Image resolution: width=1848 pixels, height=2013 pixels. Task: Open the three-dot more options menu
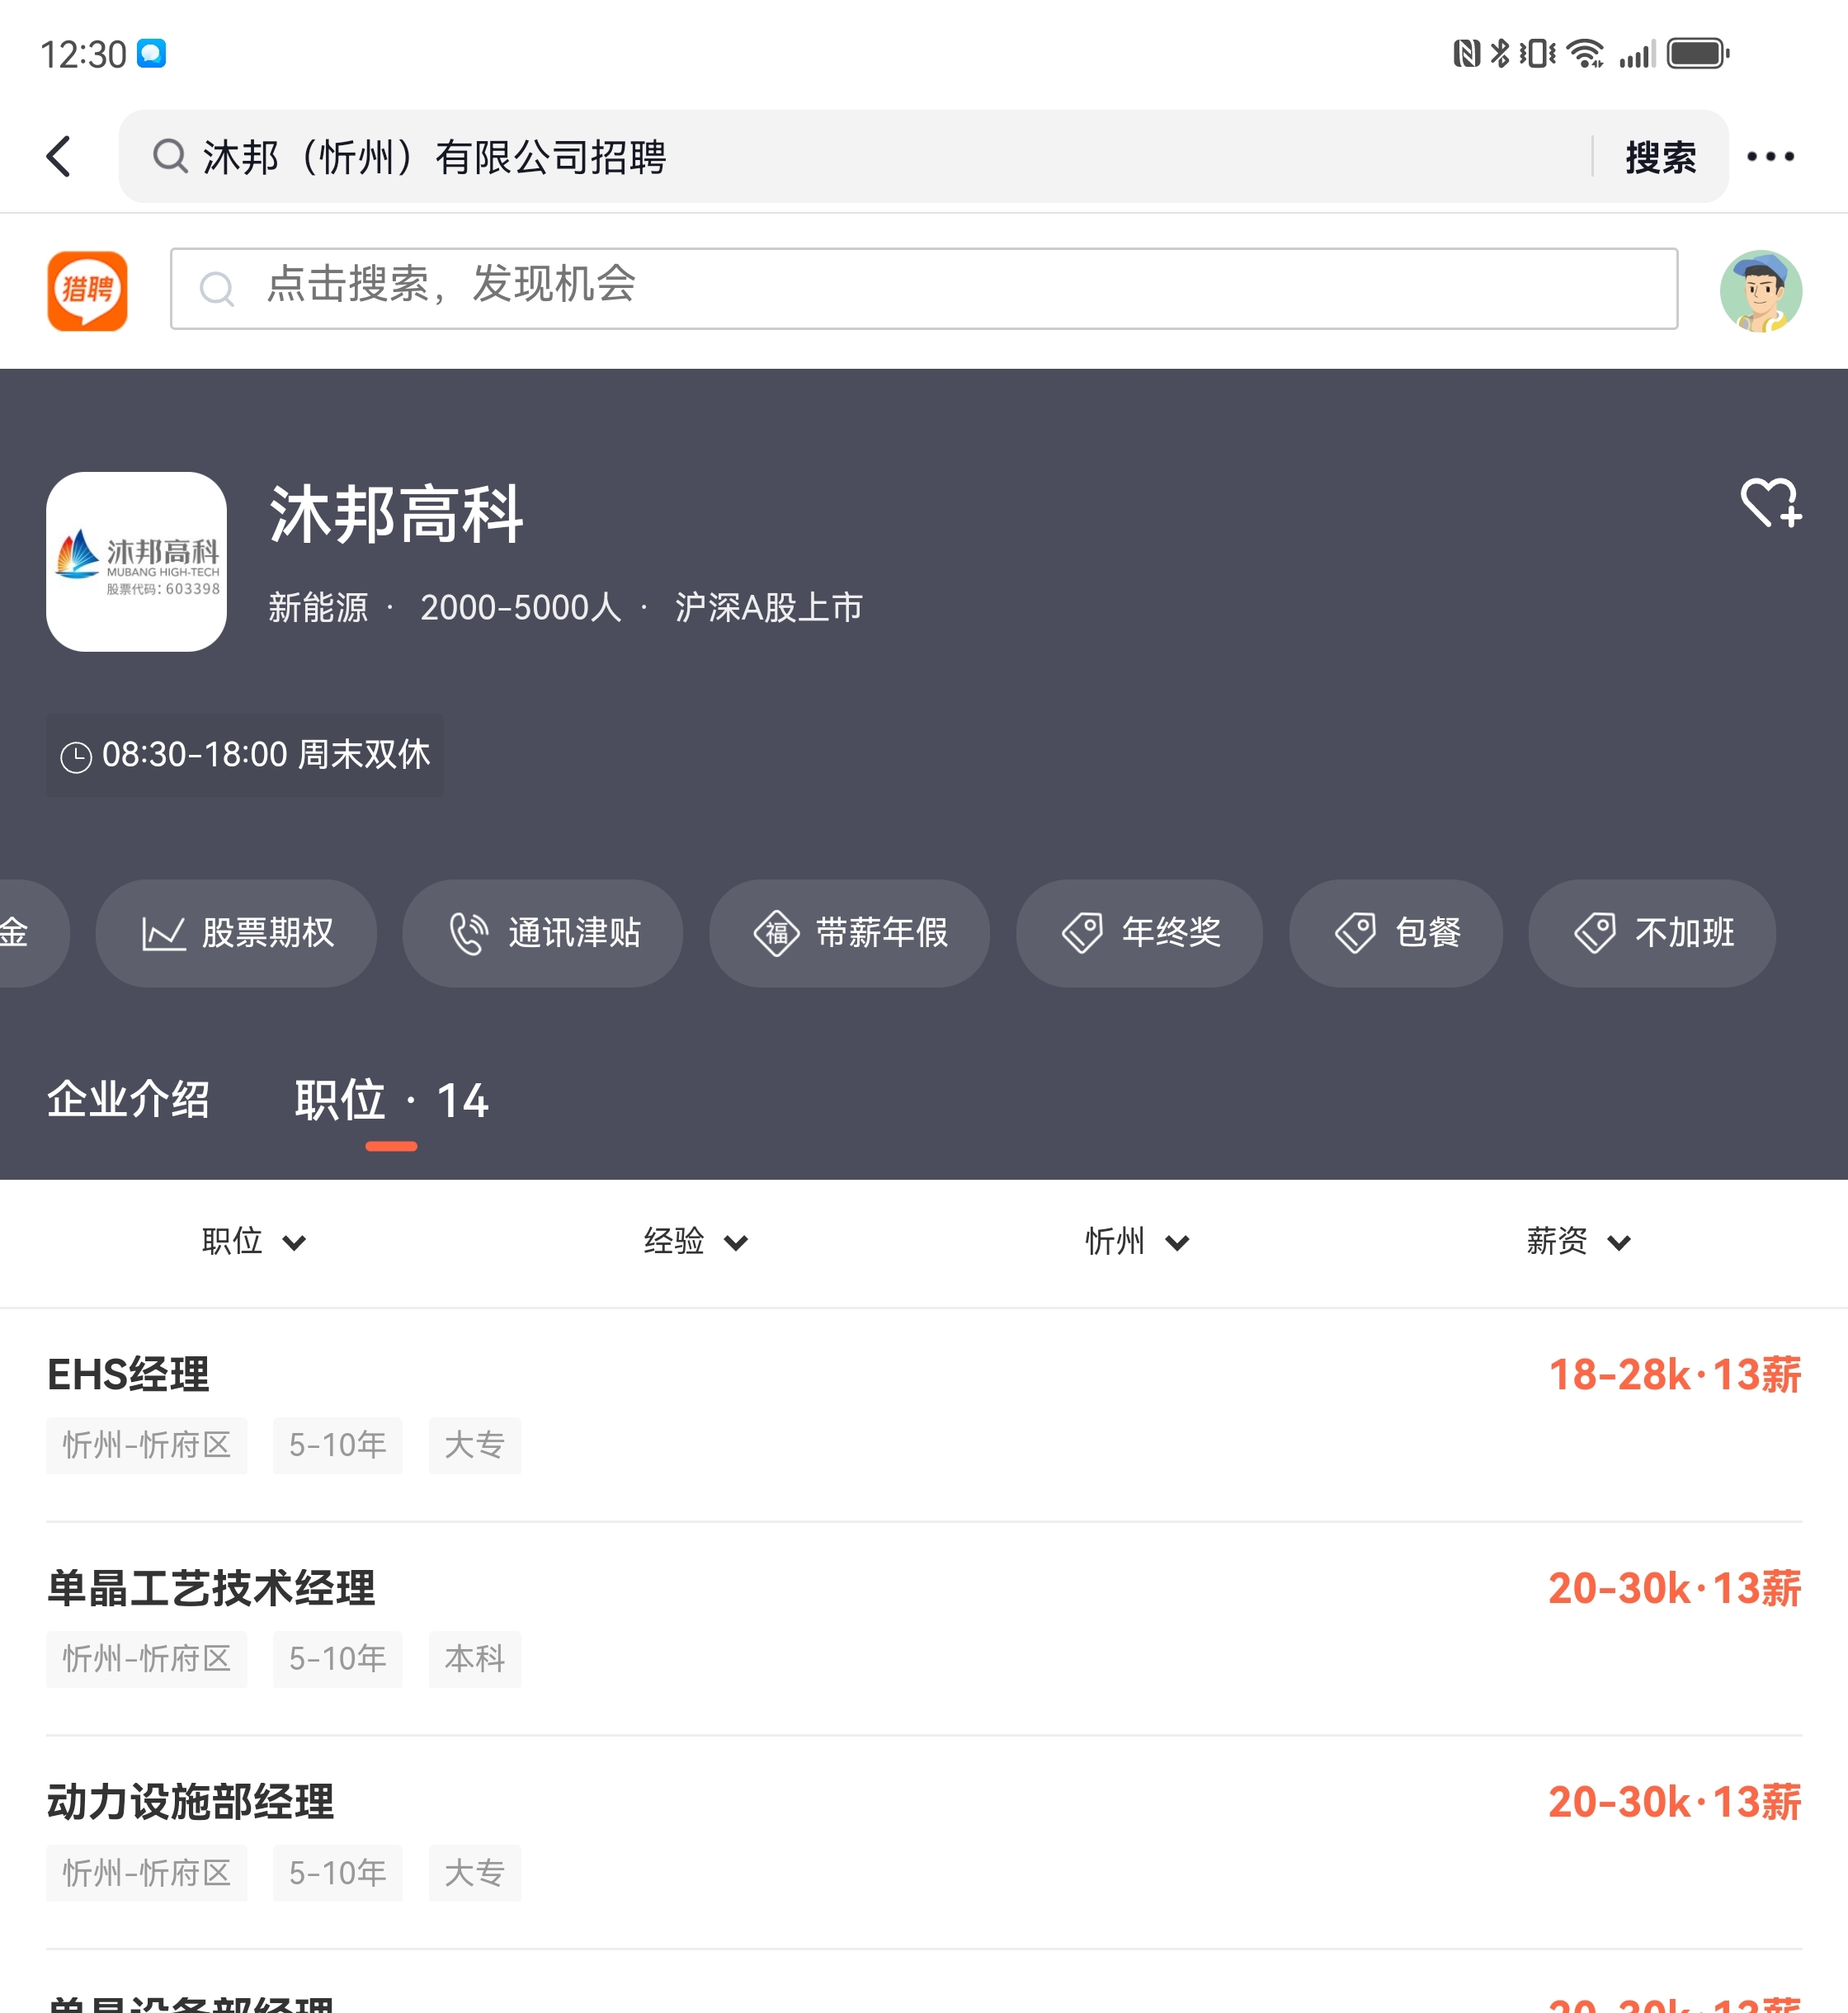(1770, 157)
